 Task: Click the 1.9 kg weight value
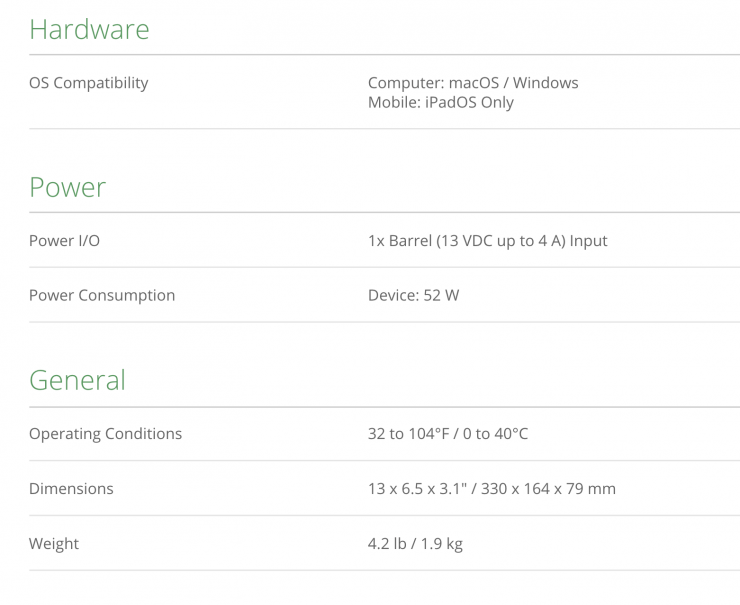click(x=441, y=544)
